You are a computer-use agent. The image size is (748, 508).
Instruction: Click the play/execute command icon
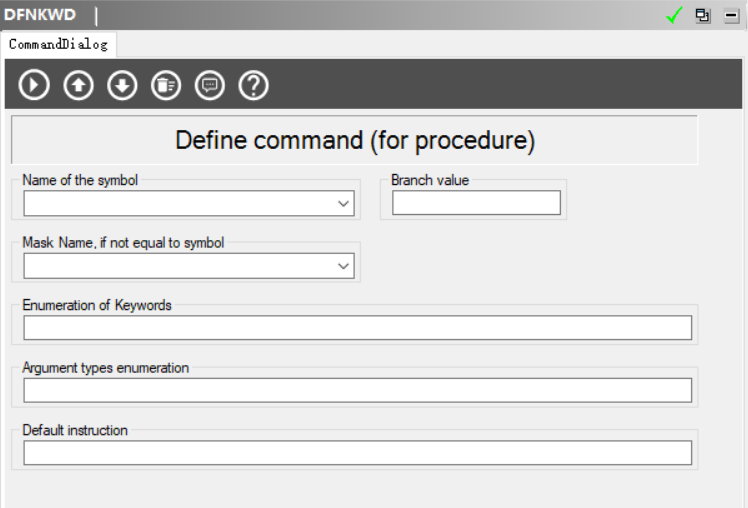pos(34,86)
